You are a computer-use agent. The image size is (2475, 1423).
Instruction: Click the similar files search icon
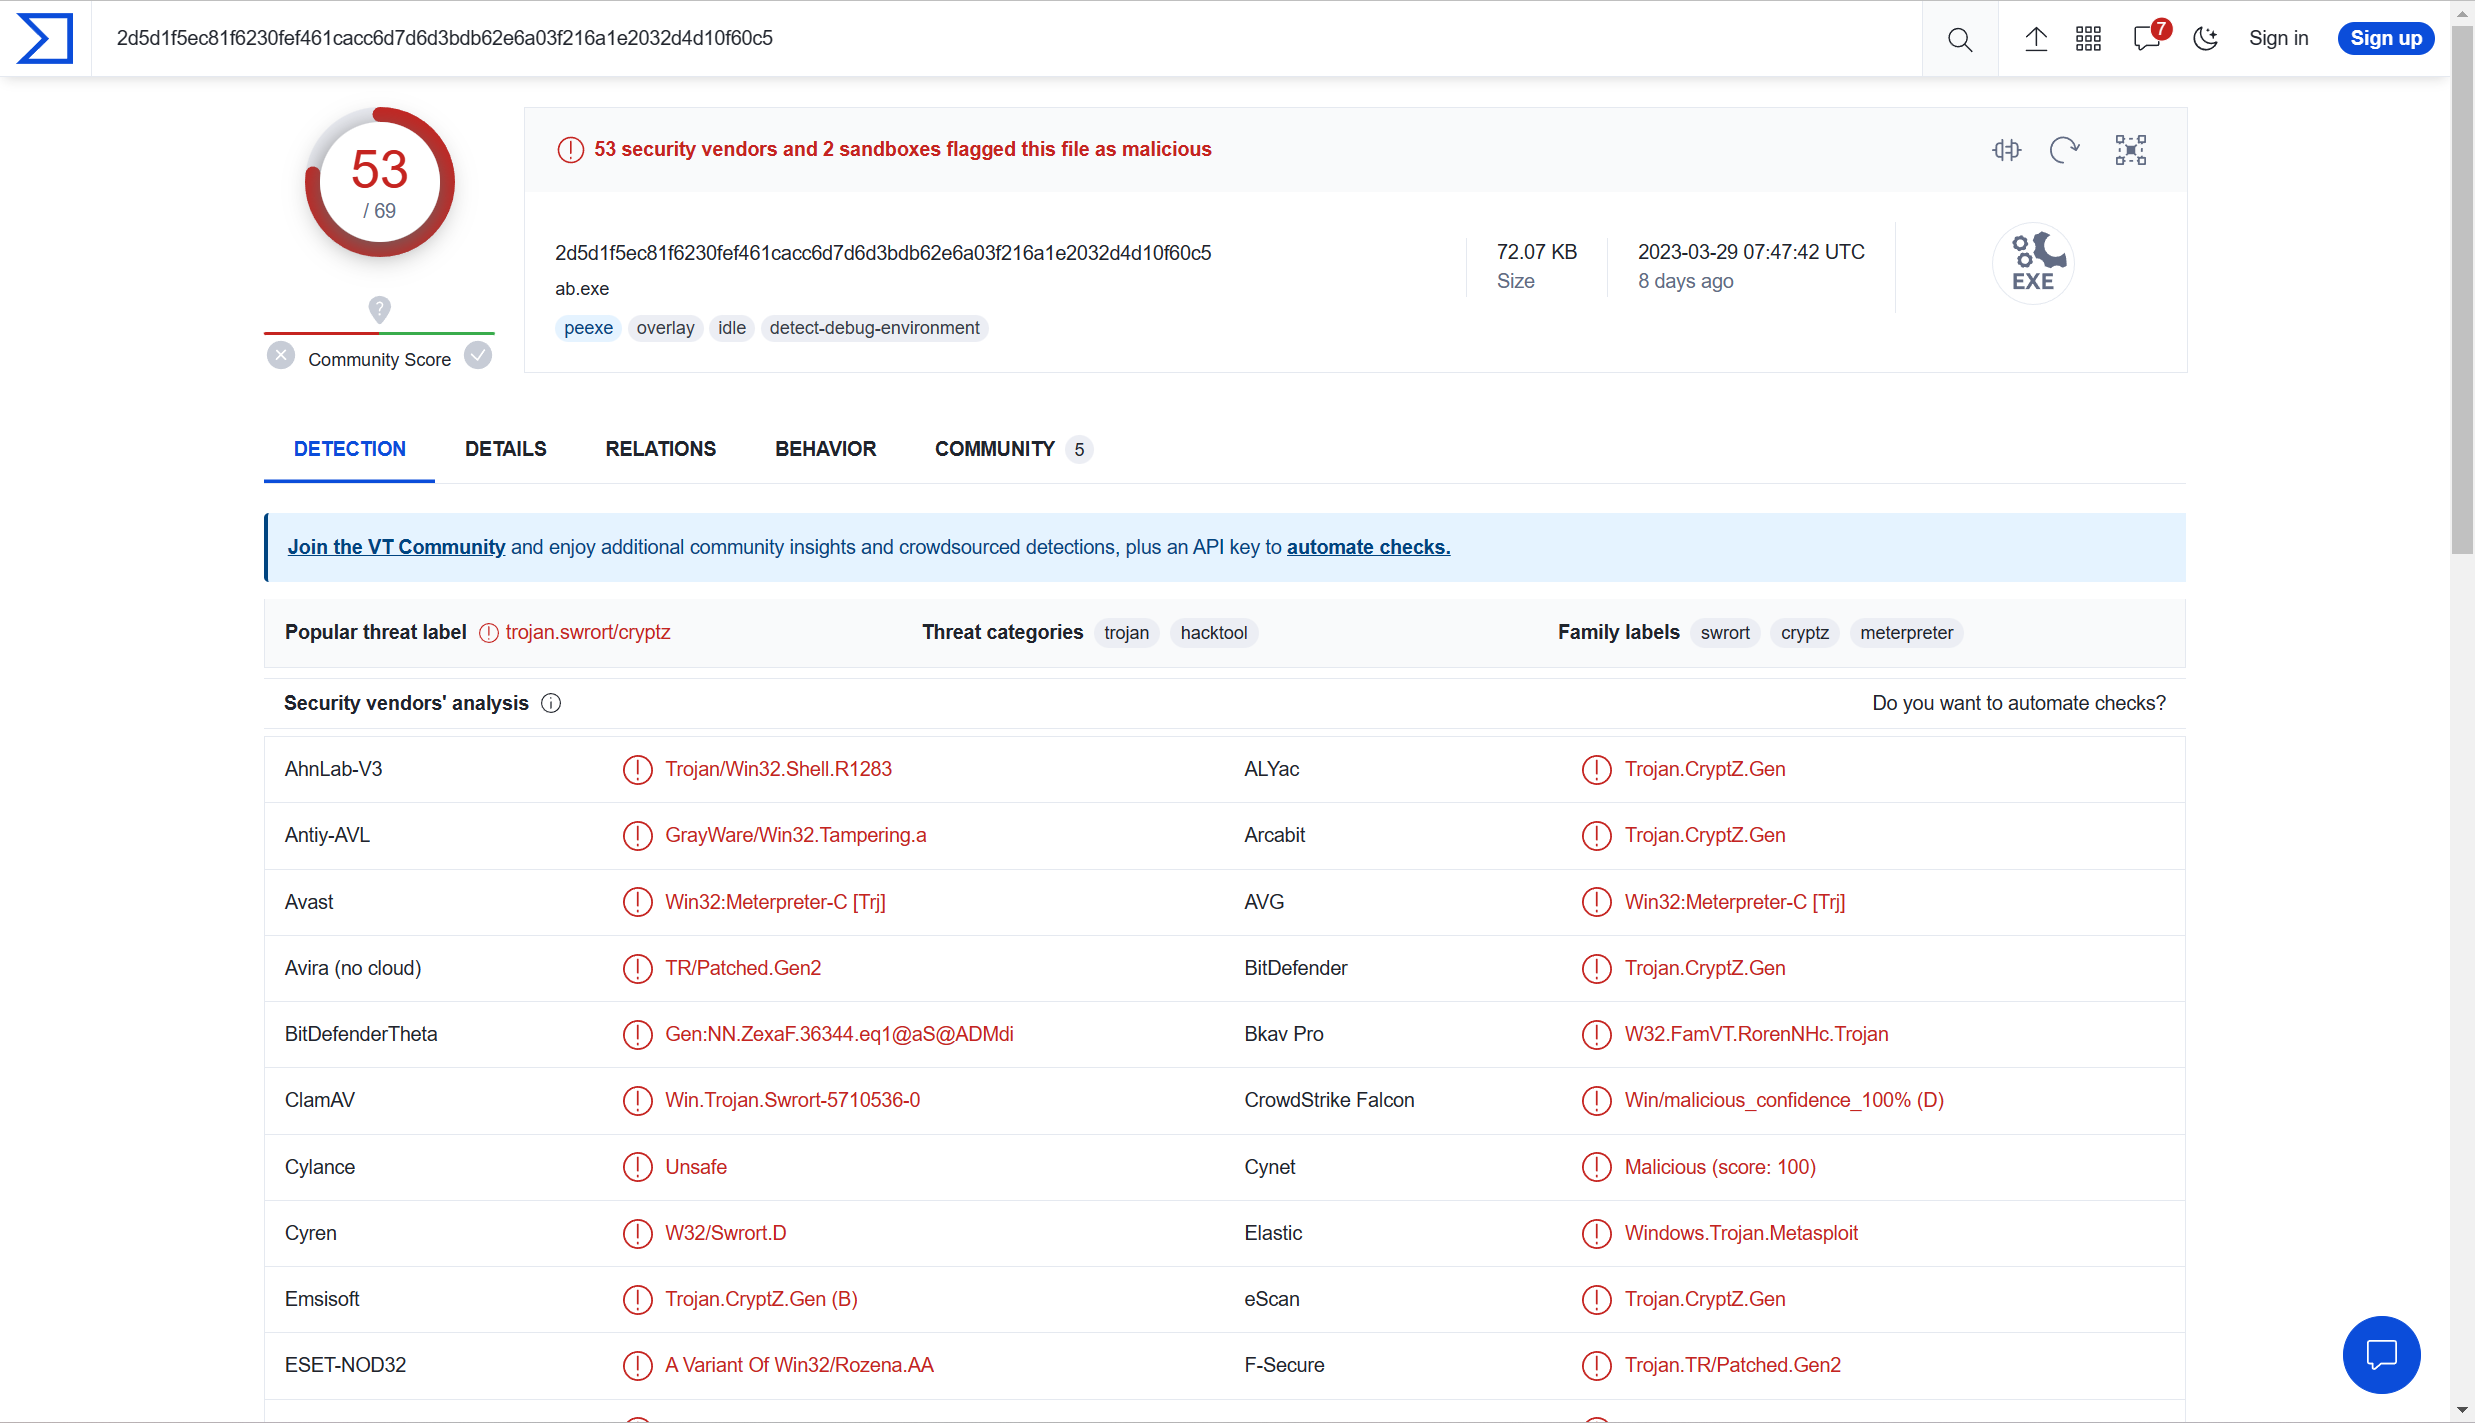tap(2006, 150)
